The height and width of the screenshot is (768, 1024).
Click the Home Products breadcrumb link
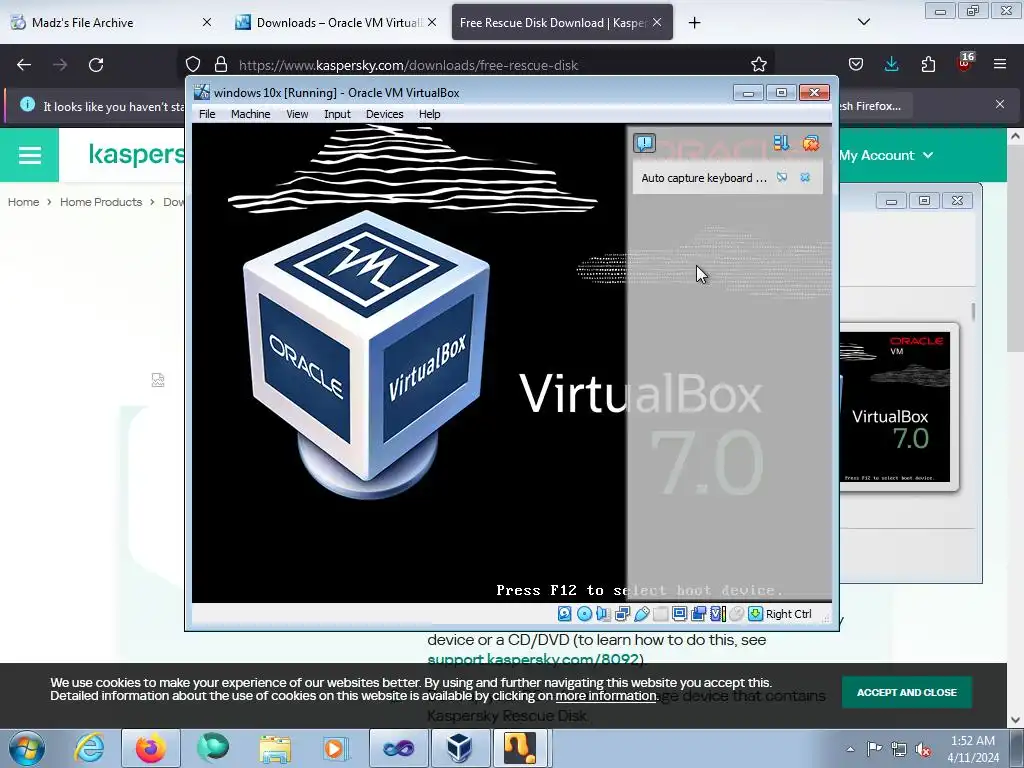101,202
